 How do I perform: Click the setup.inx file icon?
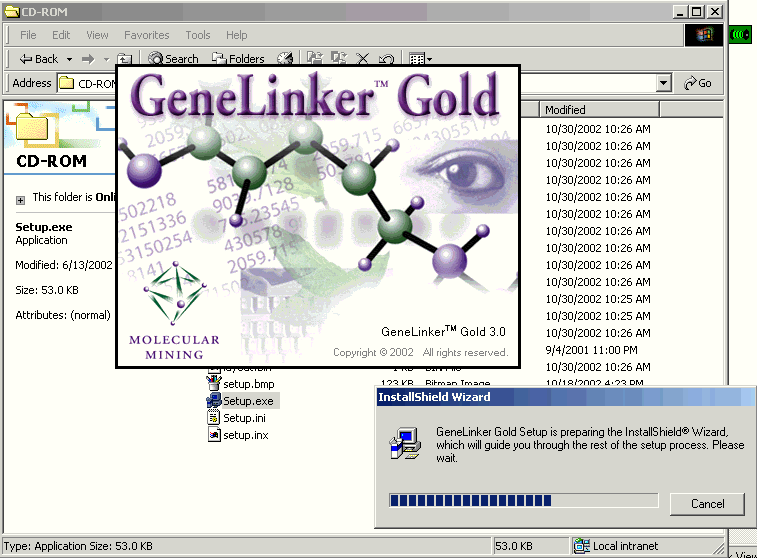pos(214,434)
